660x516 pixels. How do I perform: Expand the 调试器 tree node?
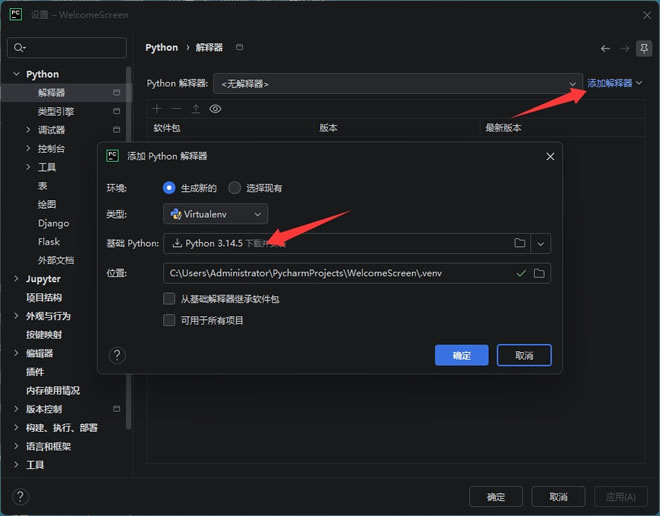tap(28, 130)
